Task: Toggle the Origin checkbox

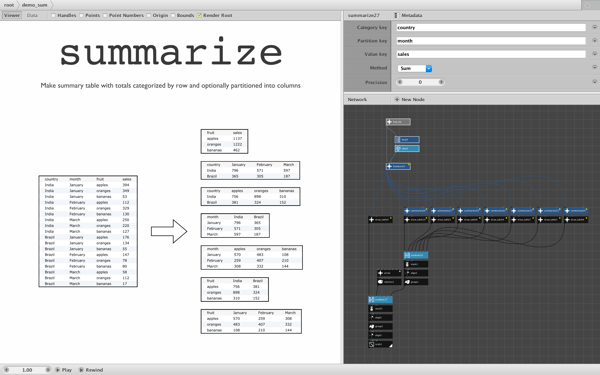Action: (x=148, y=15)
